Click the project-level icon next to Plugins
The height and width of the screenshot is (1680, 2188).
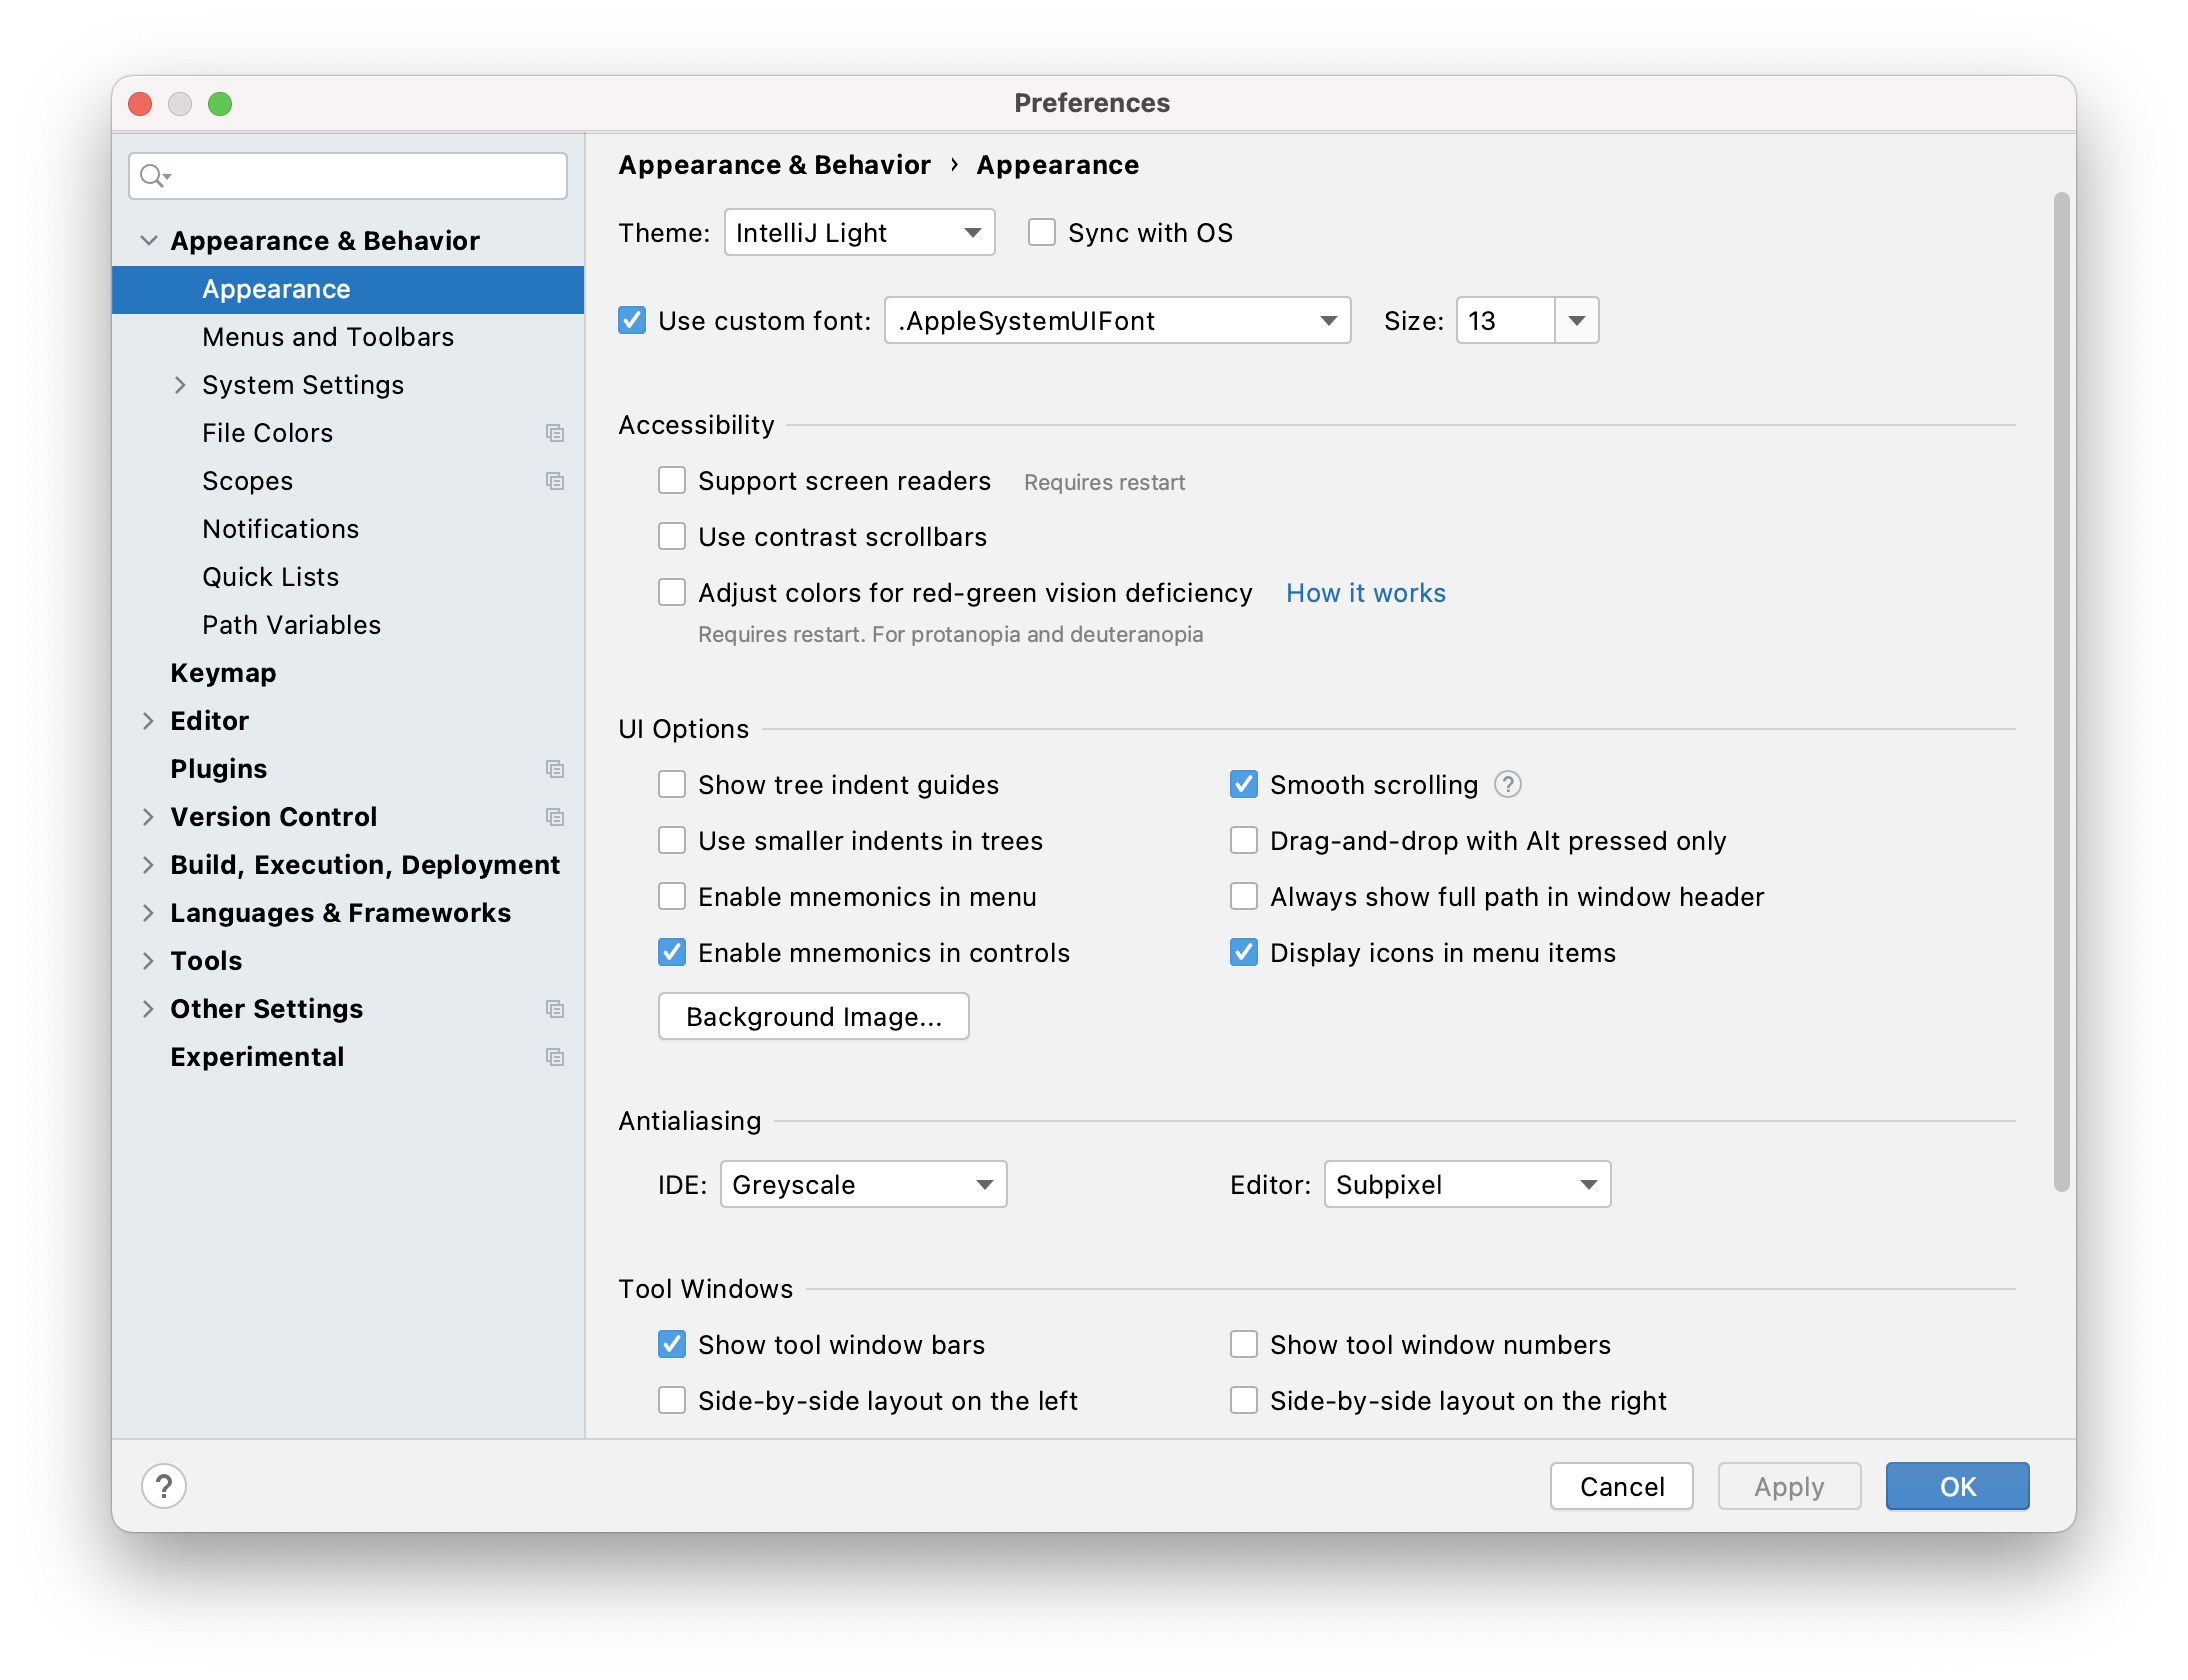tap(555, 769)
